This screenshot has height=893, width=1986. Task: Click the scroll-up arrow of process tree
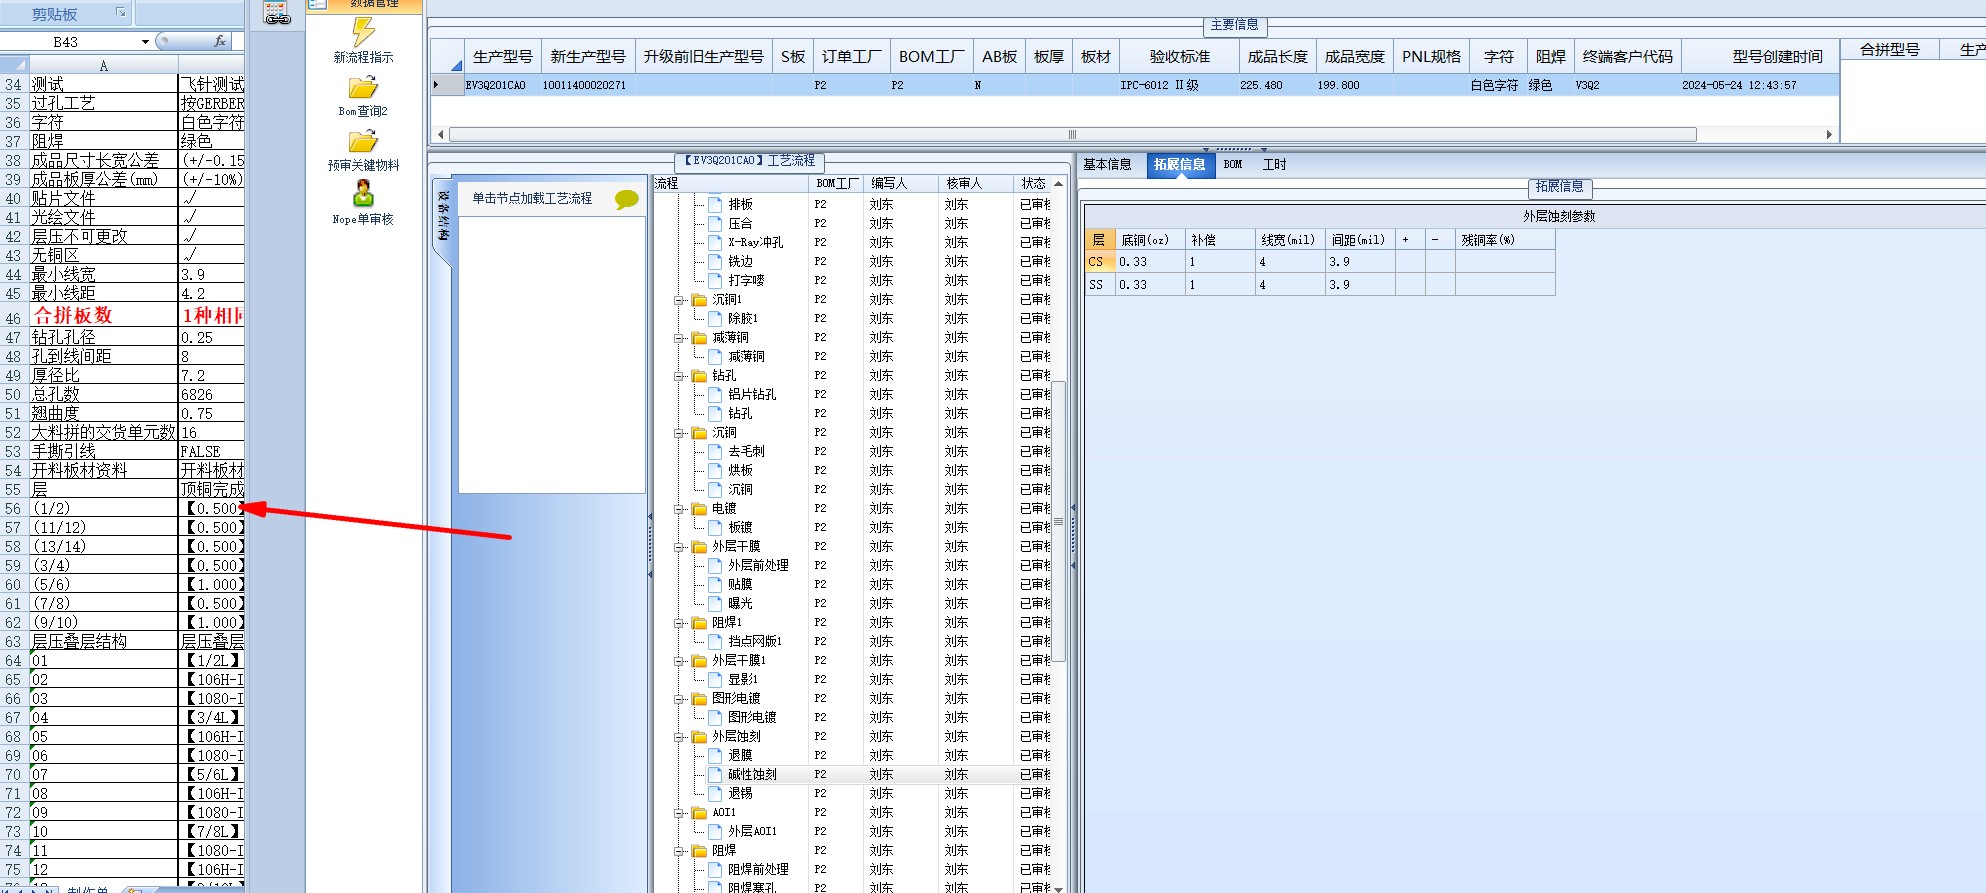[x=1058, y=184]
